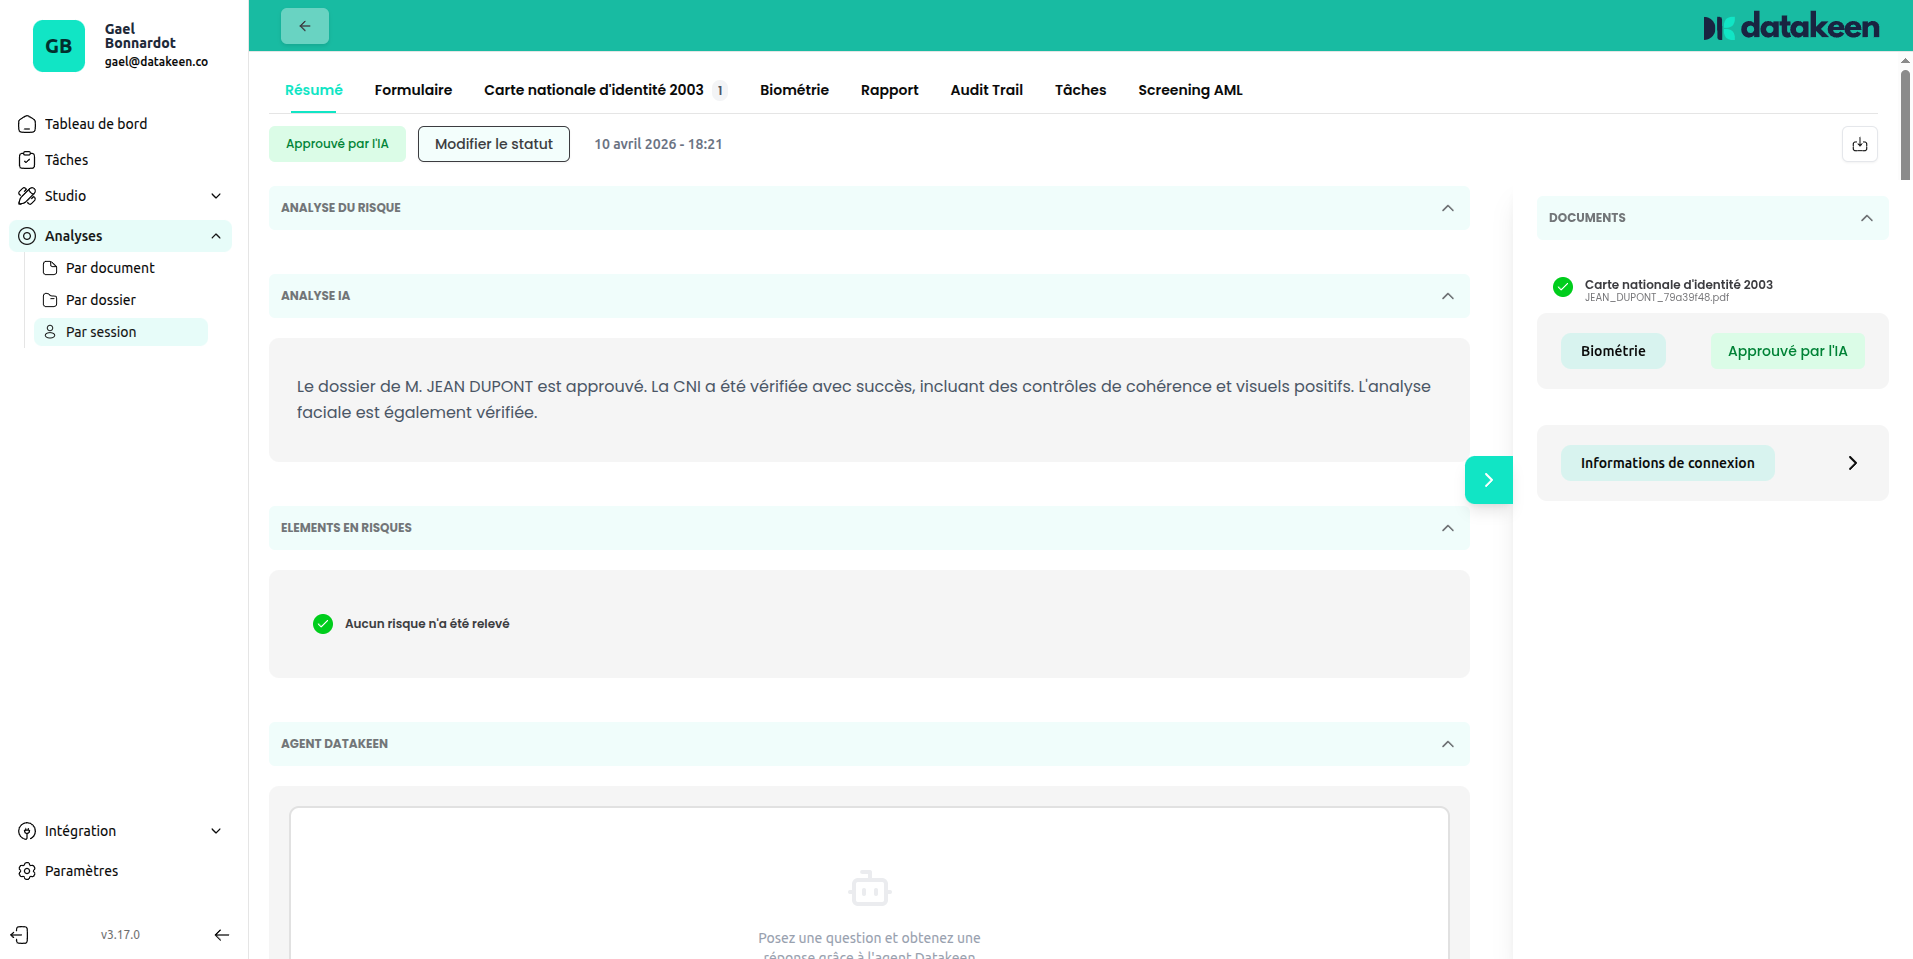Click the logout icon at bottom left
The image size is (1913, 959).
tap(21, 934)
